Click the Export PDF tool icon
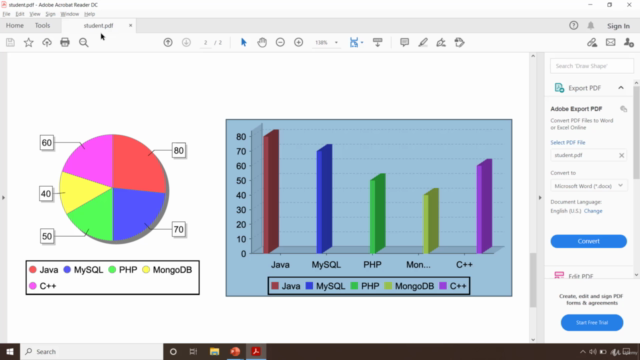Screen dimensions: 640x360 point(559,88)
